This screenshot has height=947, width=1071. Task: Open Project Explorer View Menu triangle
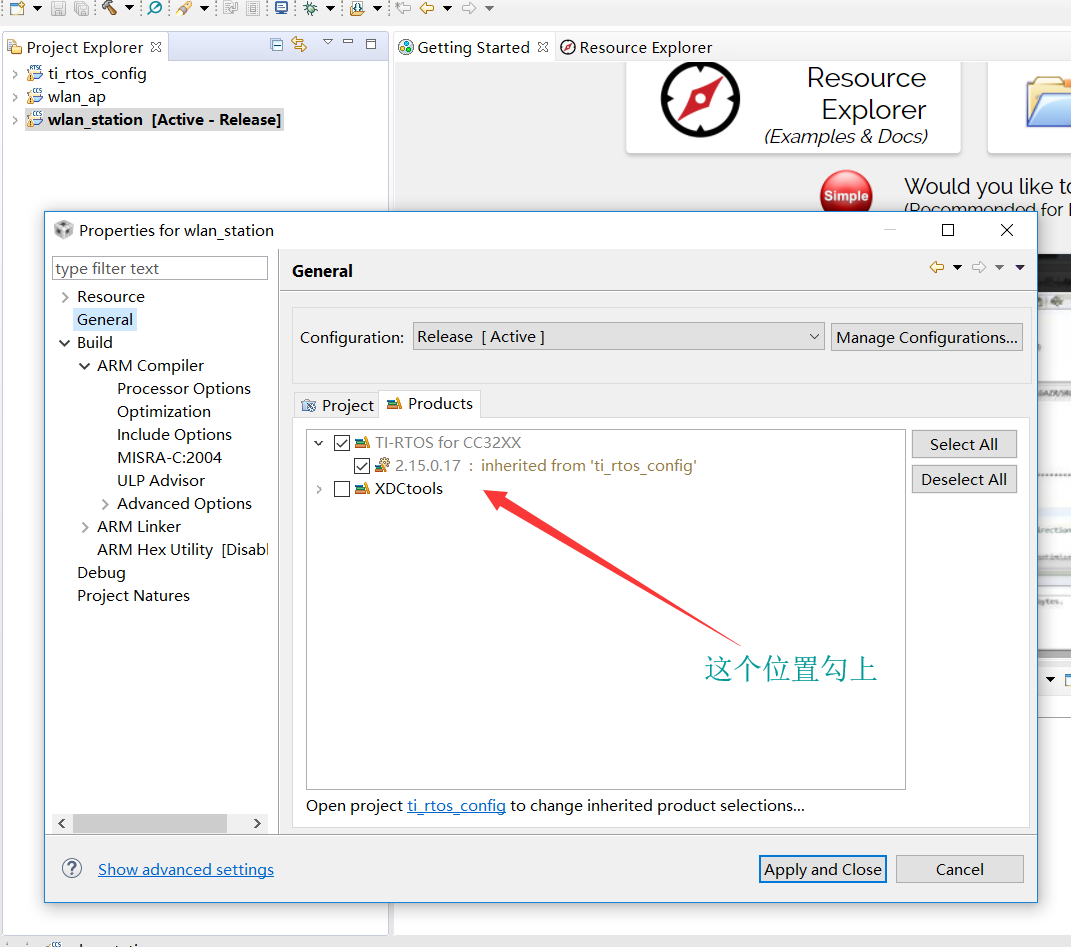328,42
